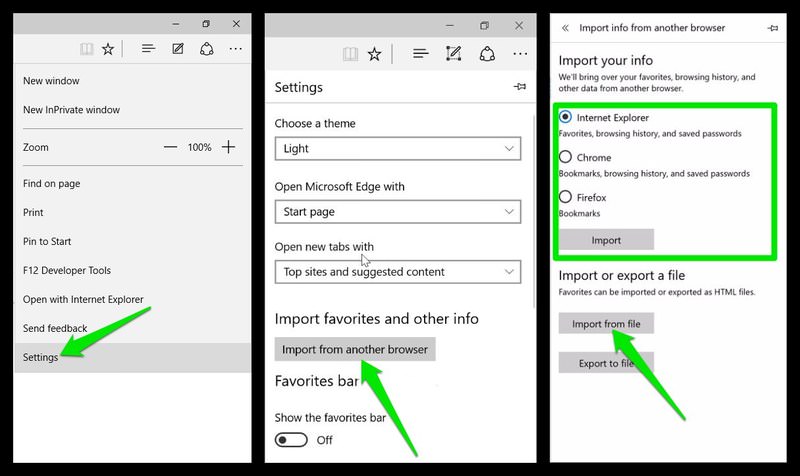Screen dimensions: 800x476
Task: Minimize the left Edge window
Action: [x=176, y=24]
